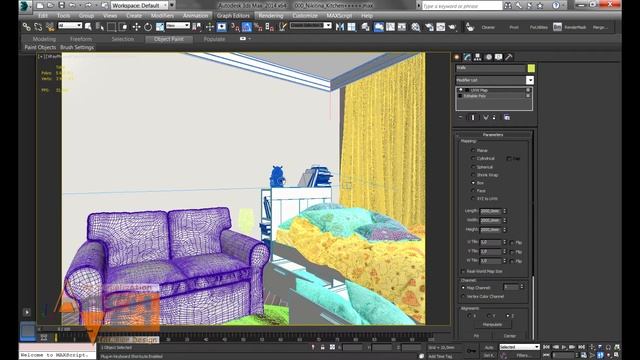Click Configure Modifier Sets icon
This screenshot has width=640, height=360.
(x=507, y=117)
